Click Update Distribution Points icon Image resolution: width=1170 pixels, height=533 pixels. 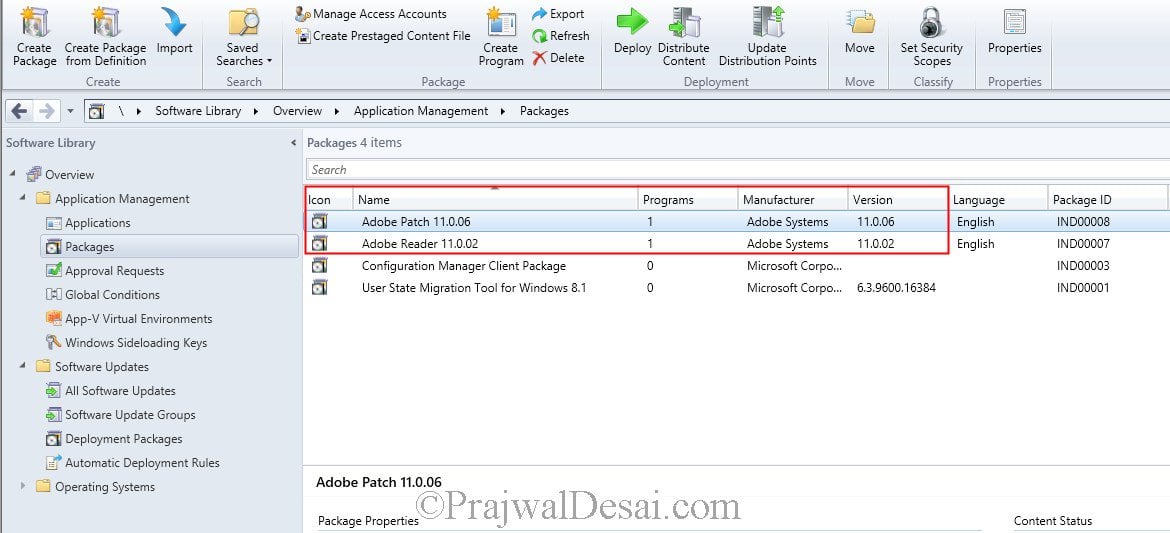[x=768, y=22]
